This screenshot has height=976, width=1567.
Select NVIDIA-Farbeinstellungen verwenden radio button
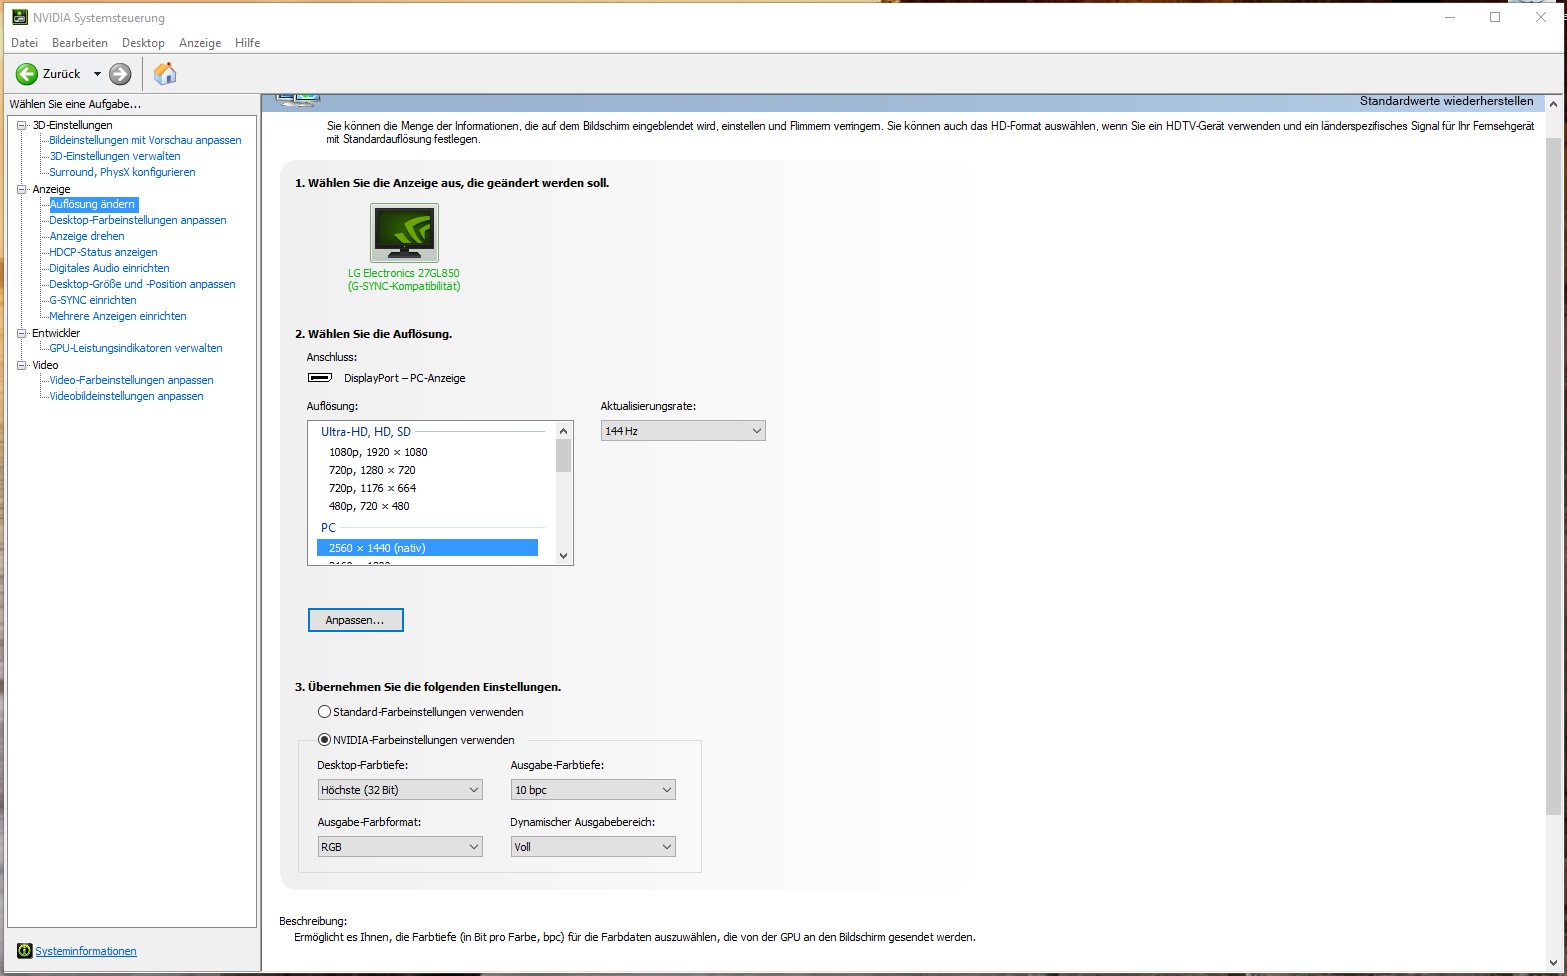(x=324, y=740)
